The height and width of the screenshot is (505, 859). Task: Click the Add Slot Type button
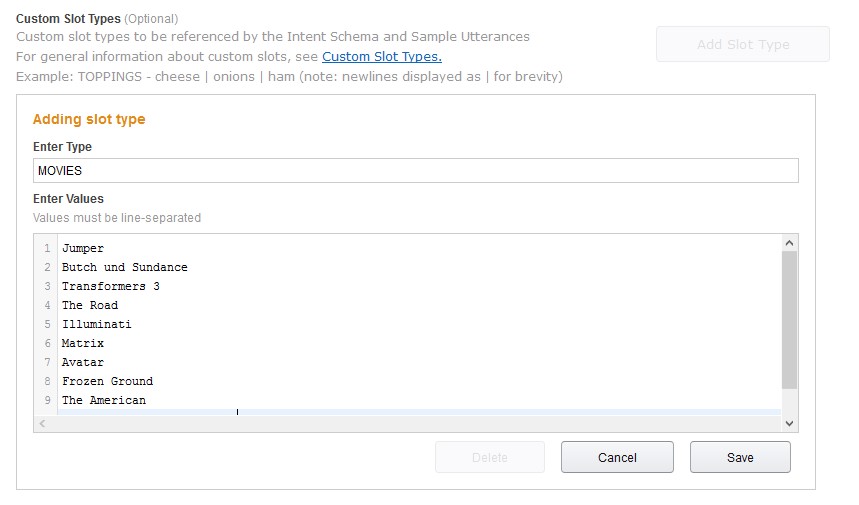[x=742, y=44]
